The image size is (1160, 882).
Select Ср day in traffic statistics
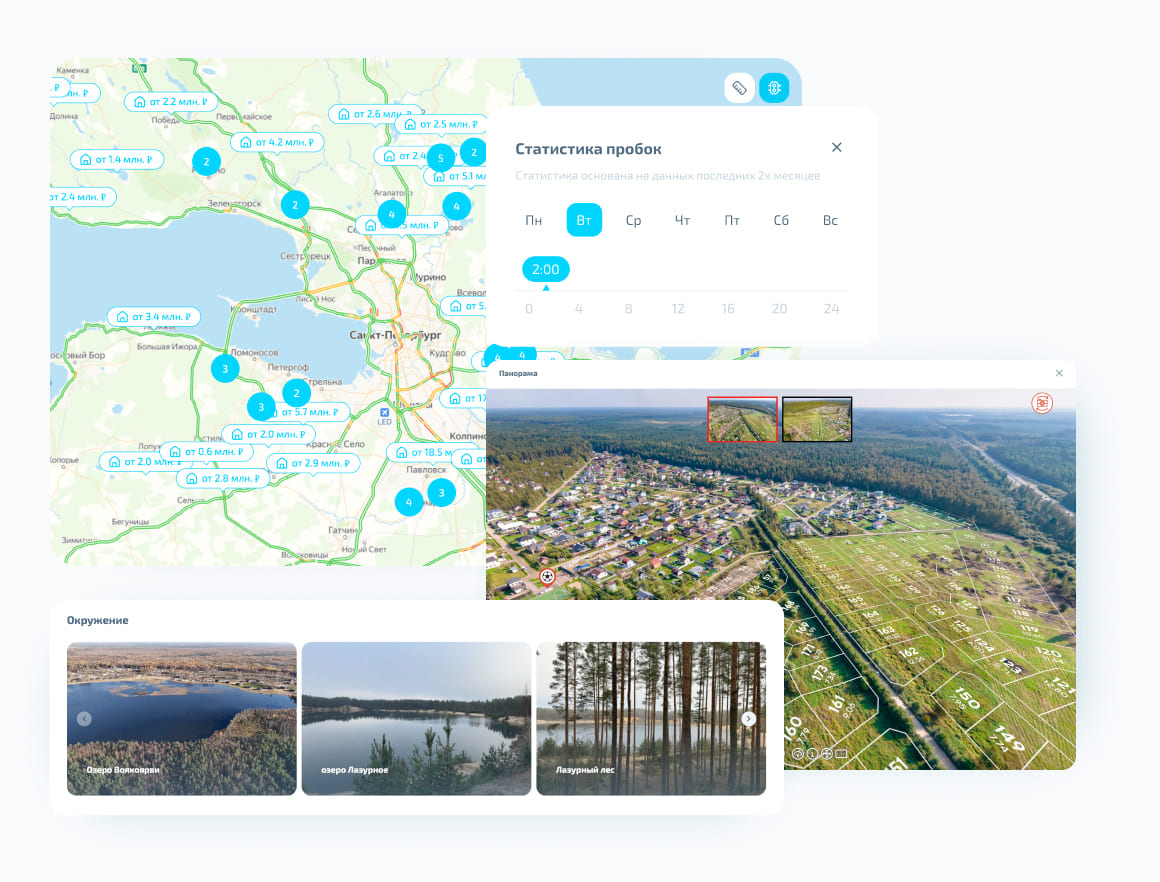[633, 220]
